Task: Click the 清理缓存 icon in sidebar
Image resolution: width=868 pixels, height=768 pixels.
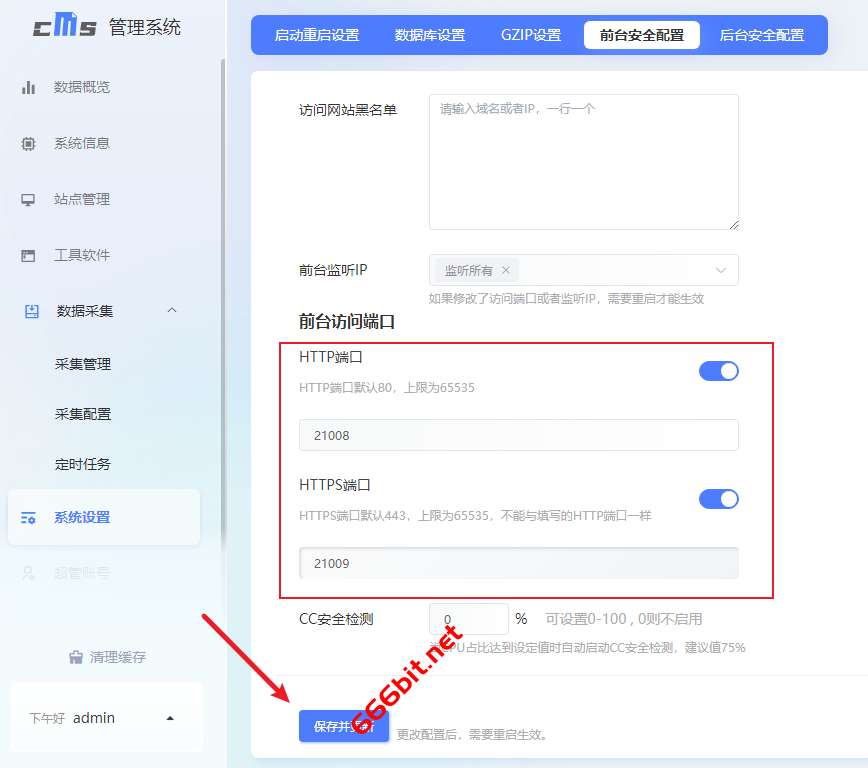Action: tap(75, 657)
